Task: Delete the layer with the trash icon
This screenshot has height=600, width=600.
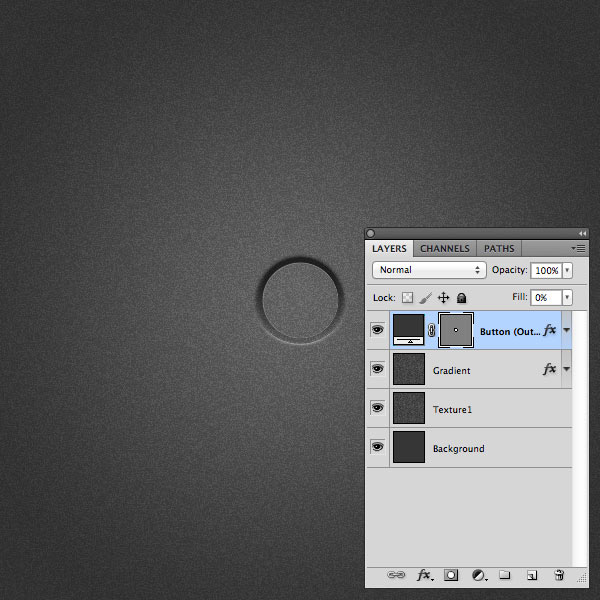Action: (559, 575)
